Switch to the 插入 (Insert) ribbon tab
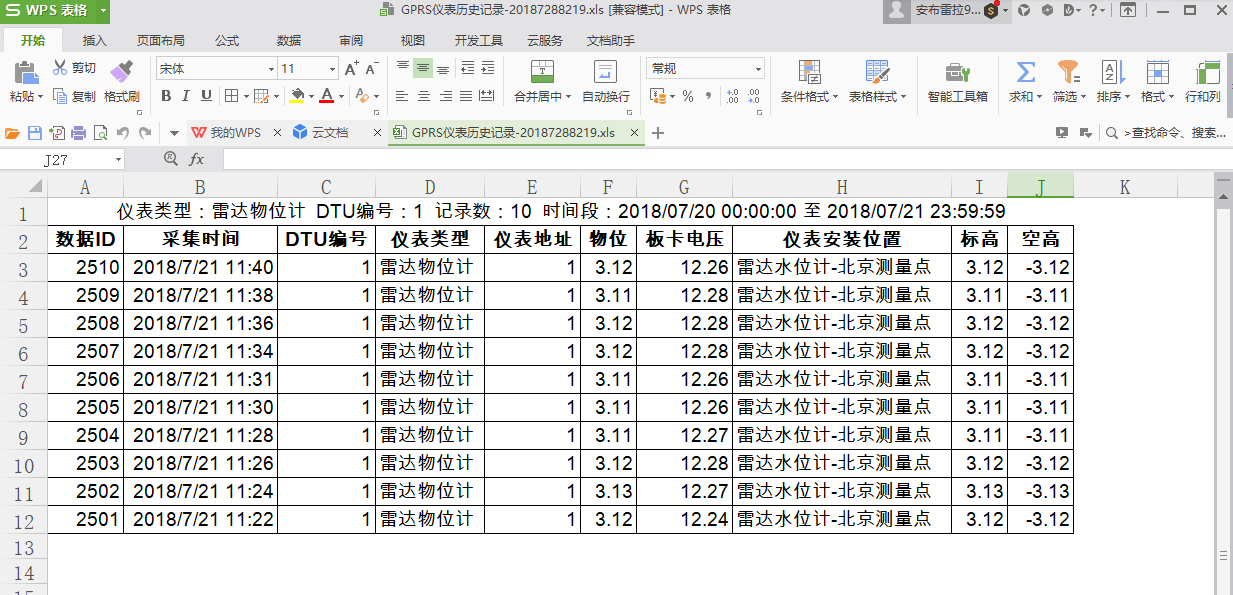 click(95, 41)
